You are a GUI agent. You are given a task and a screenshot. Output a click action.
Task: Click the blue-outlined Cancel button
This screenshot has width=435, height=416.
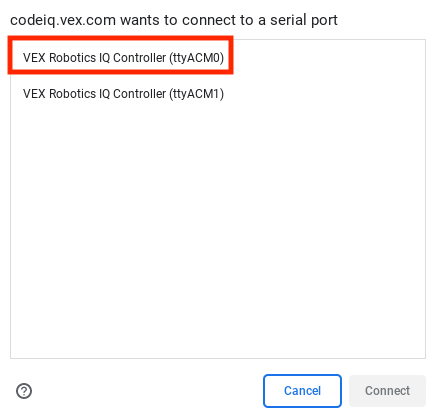302,391
